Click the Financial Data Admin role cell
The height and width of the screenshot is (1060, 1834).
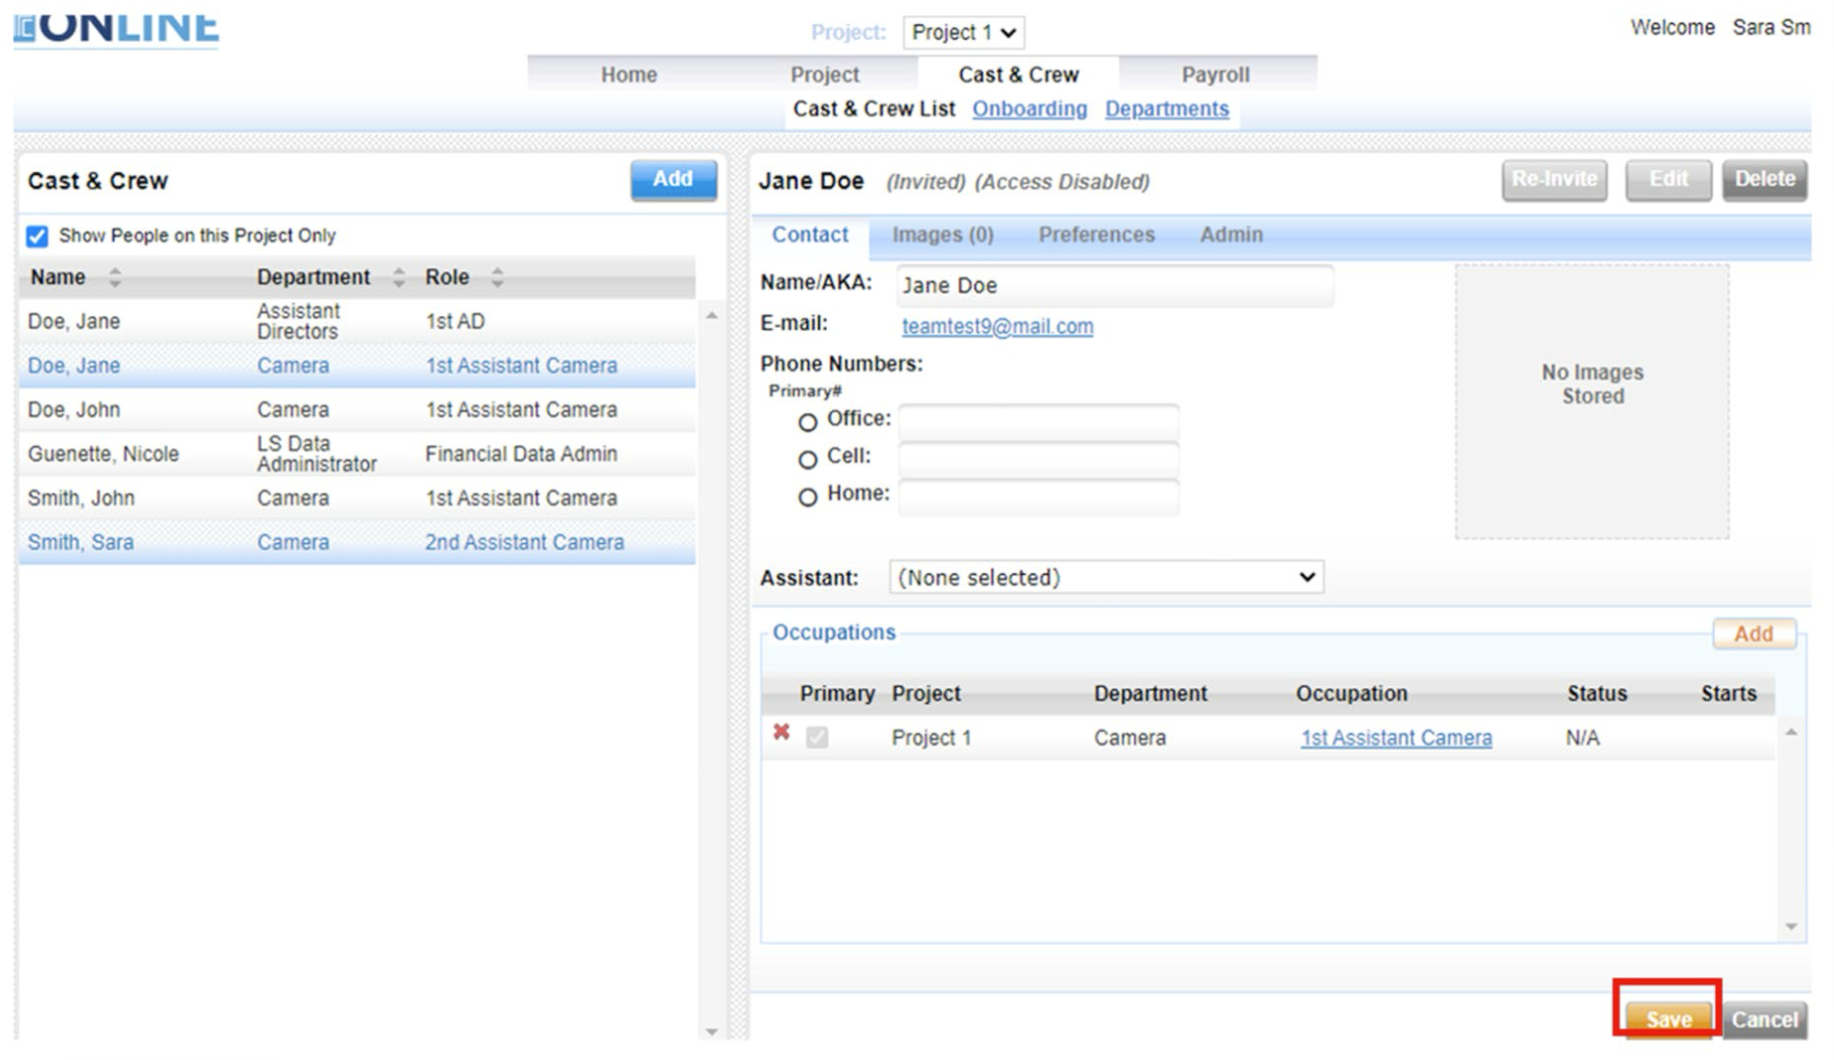click(x=521, y=454)
